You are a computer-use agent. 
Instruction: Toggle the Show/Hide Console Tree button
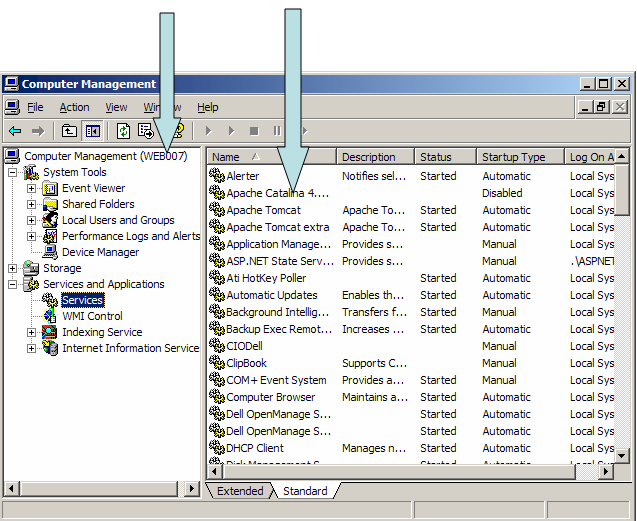(x=93, y=131)
